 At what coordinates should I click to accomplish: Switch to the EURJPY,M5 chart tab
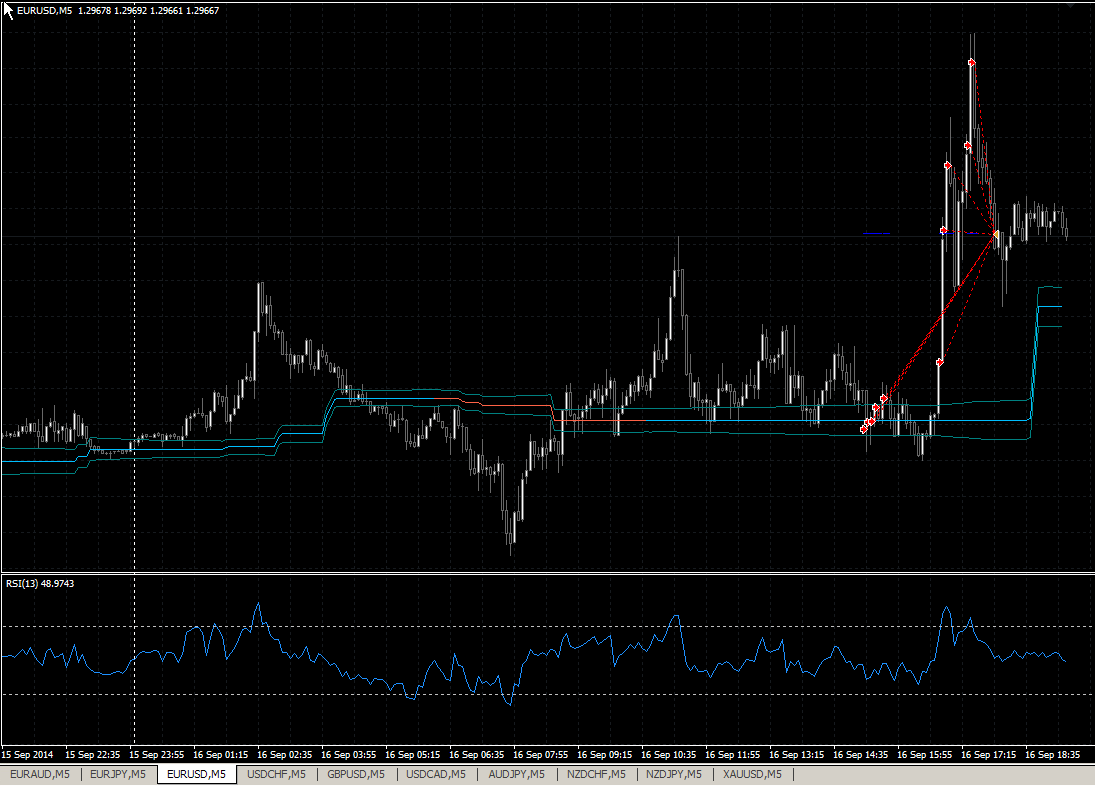click(118, 774)
